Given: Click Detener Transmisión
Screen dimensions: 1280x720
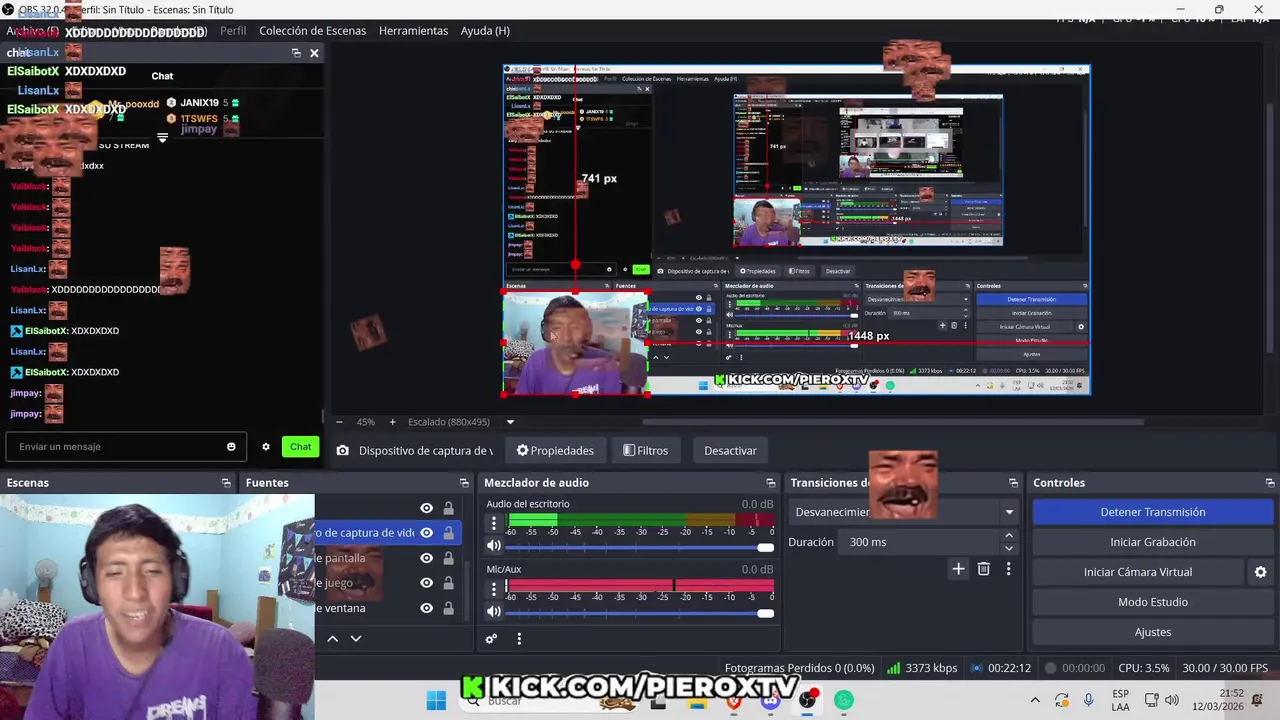Looking at the screenshot, I should [x=1153, y=512].
